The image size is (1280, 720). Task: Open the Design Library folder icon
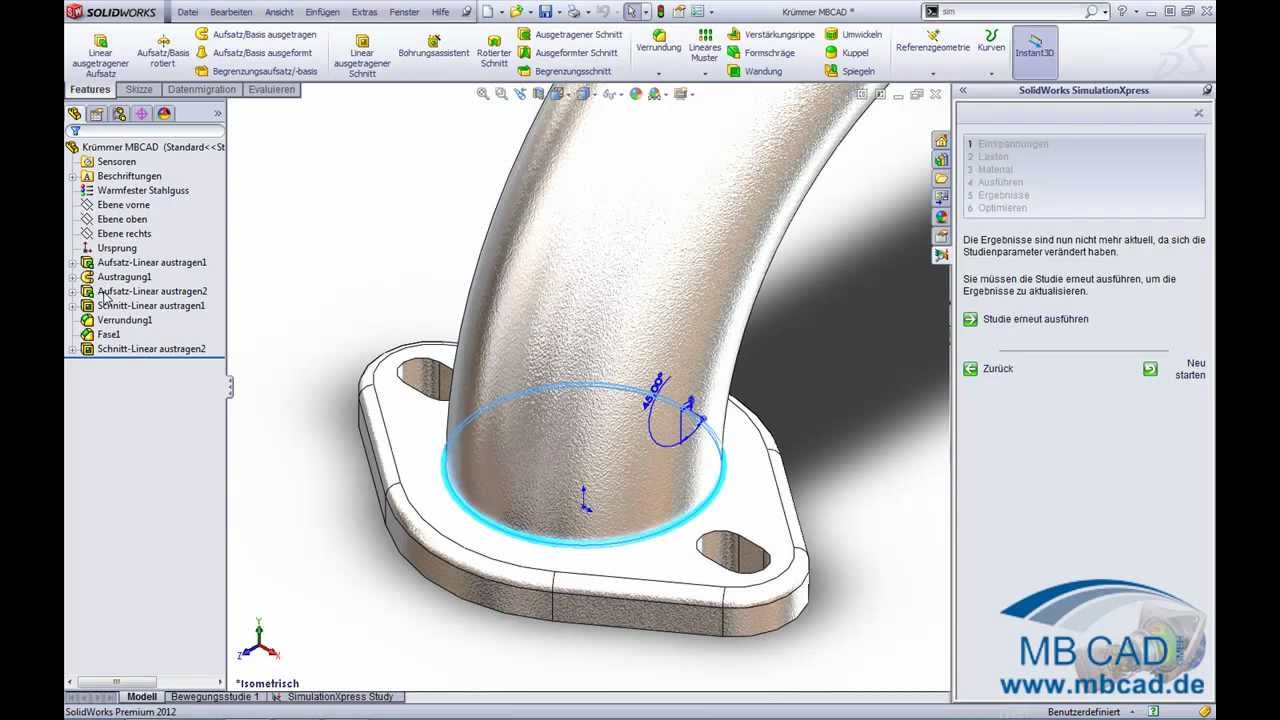941,178
